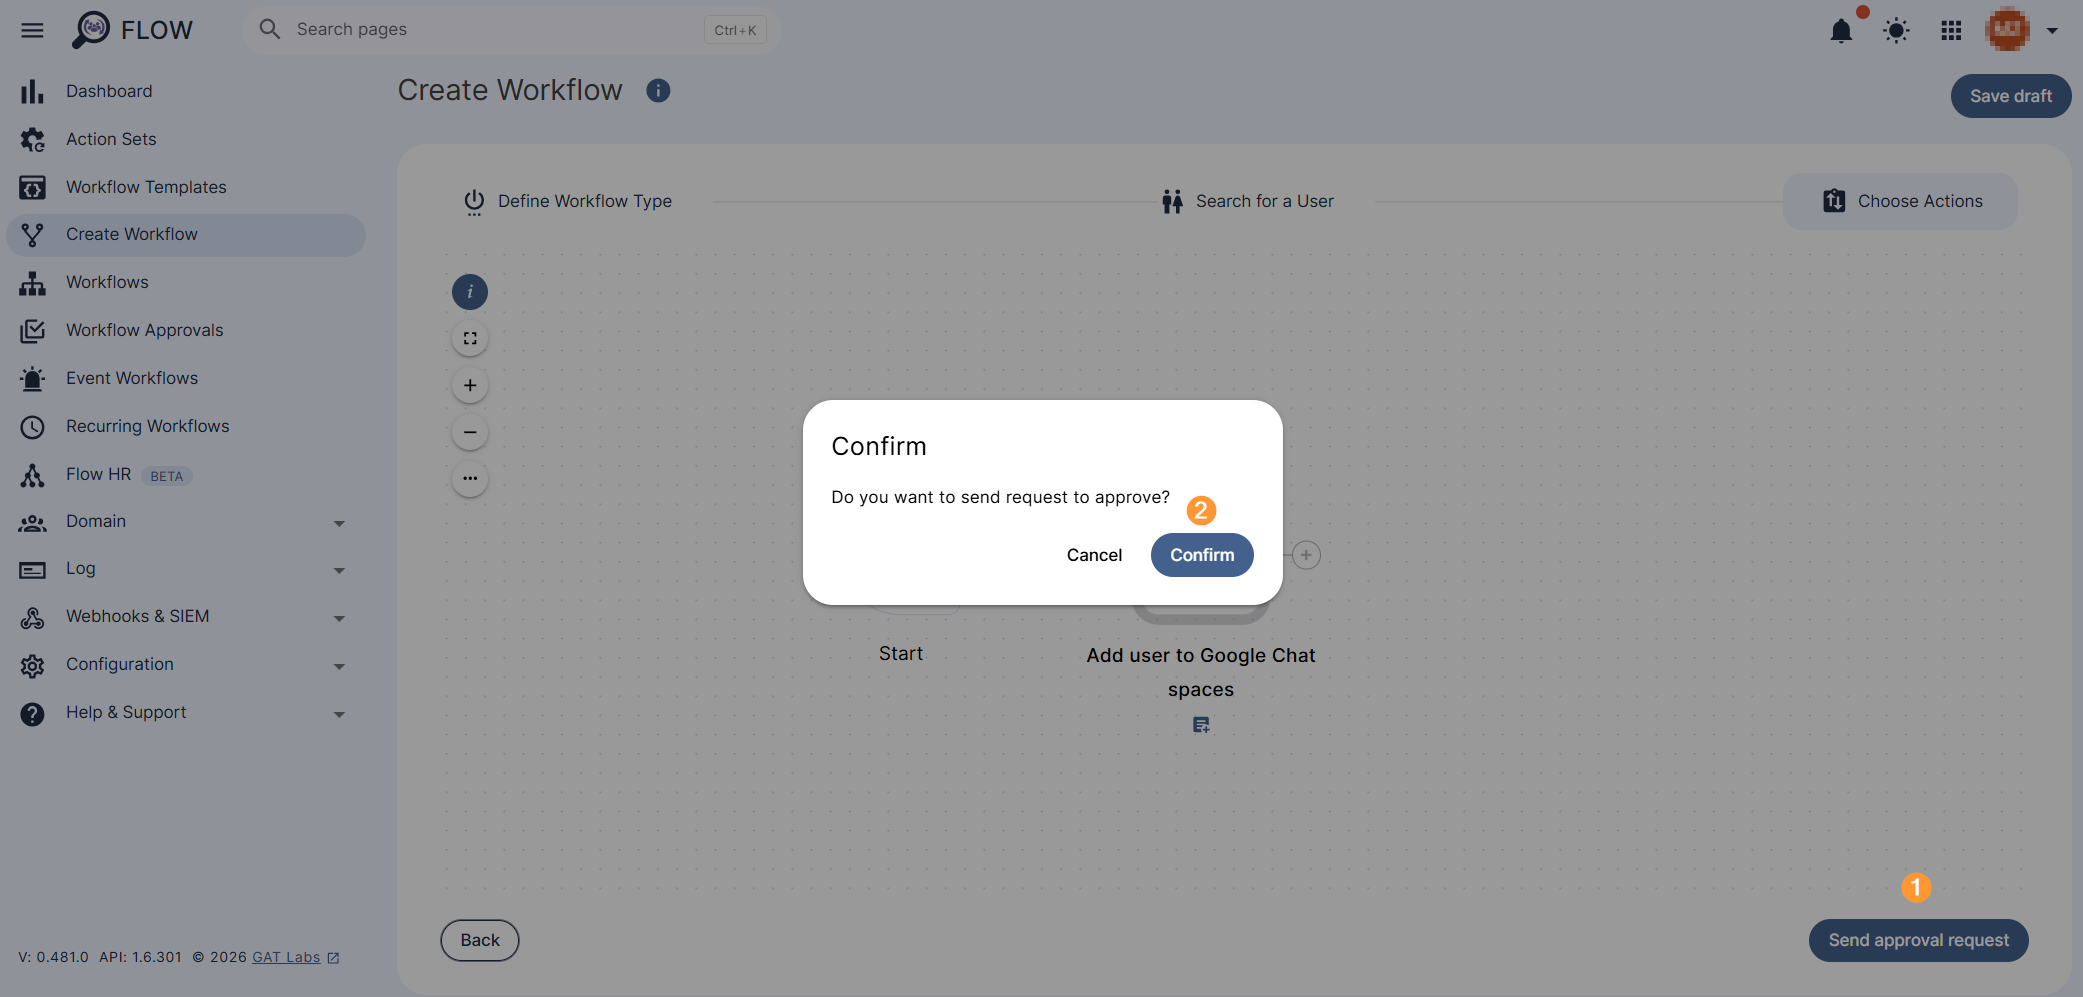Image resolution: width=2083 pixels, height=997 pixels.
Task: Open Event Workflows
Action: coord(186,379)
